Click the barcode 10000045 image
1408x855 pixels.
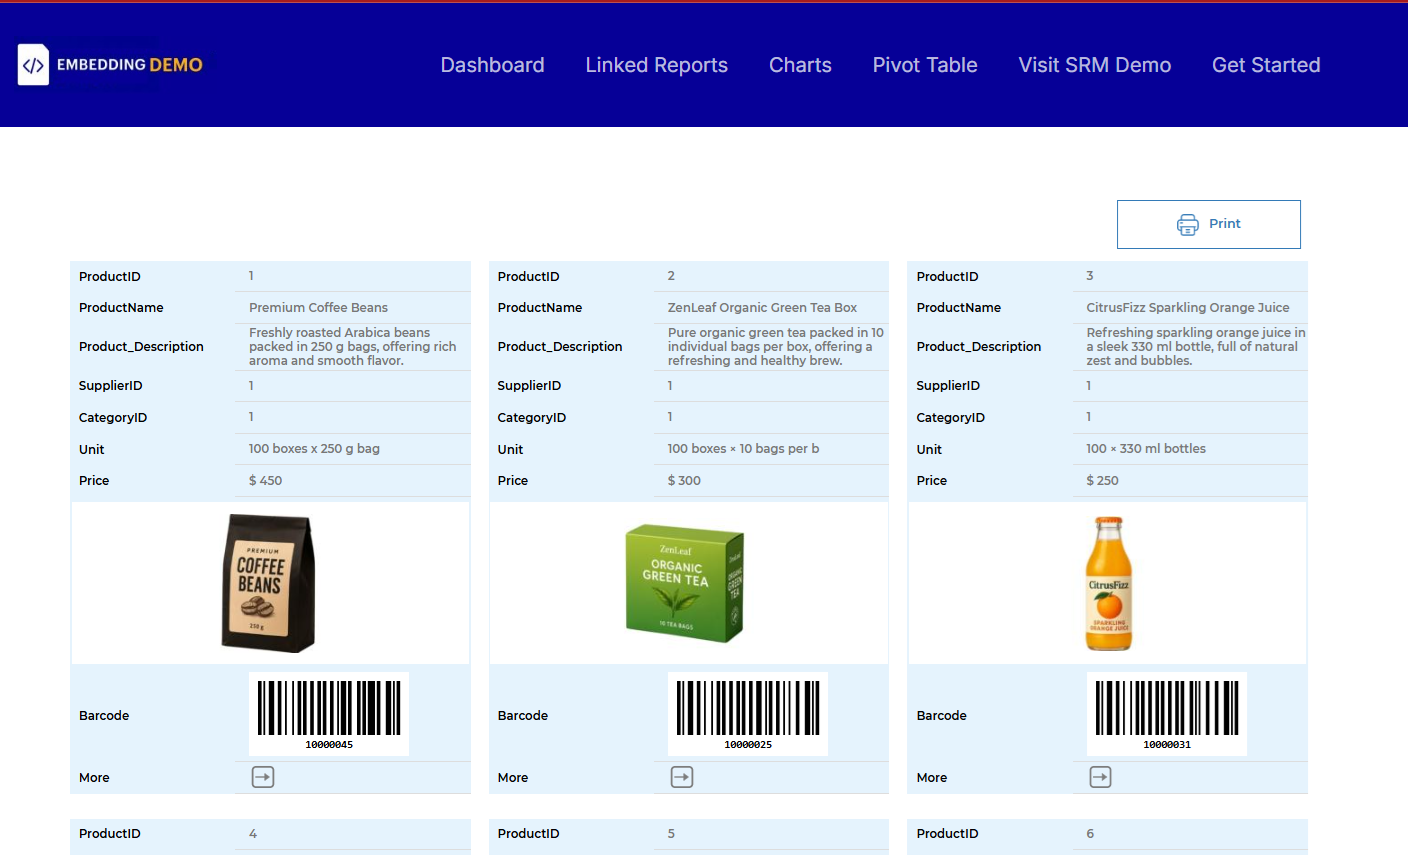tap(328, 713)
